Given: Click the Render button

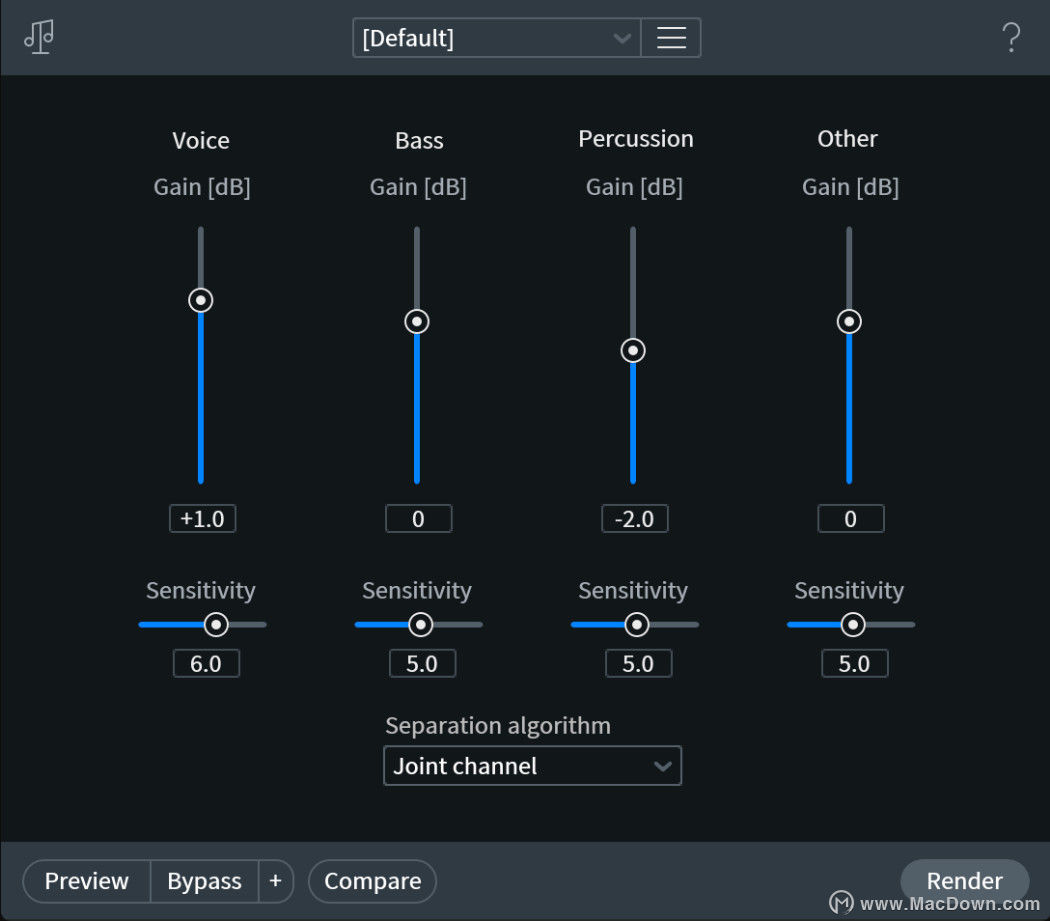Looking at the screenshot, I should click(x=964, y=880).
